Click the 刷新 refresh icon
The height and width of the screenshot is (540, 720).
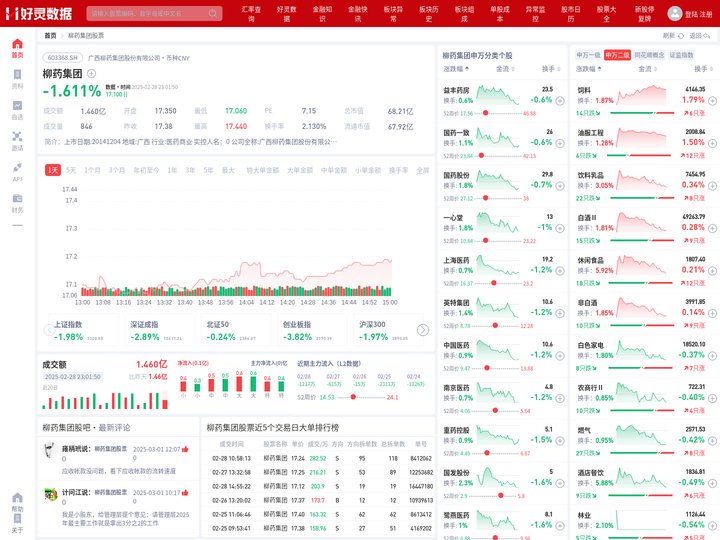coord(681,35)
